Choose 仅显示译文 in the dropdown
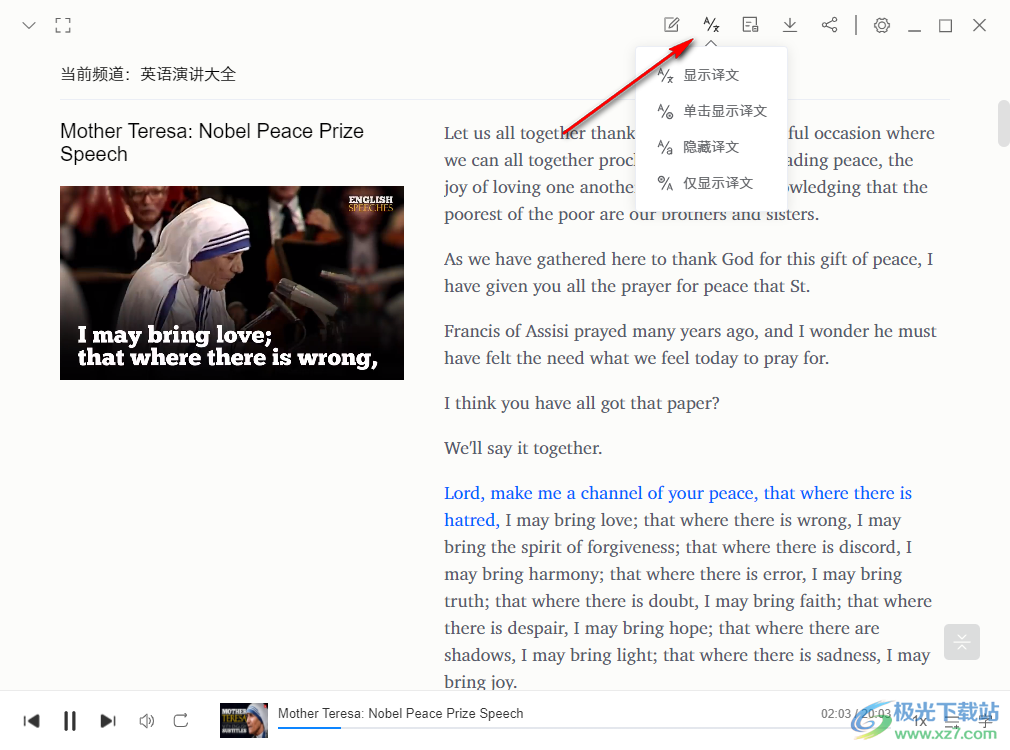Image resolution: width=1010 pixels, height=750 pixels. point(717,183)
